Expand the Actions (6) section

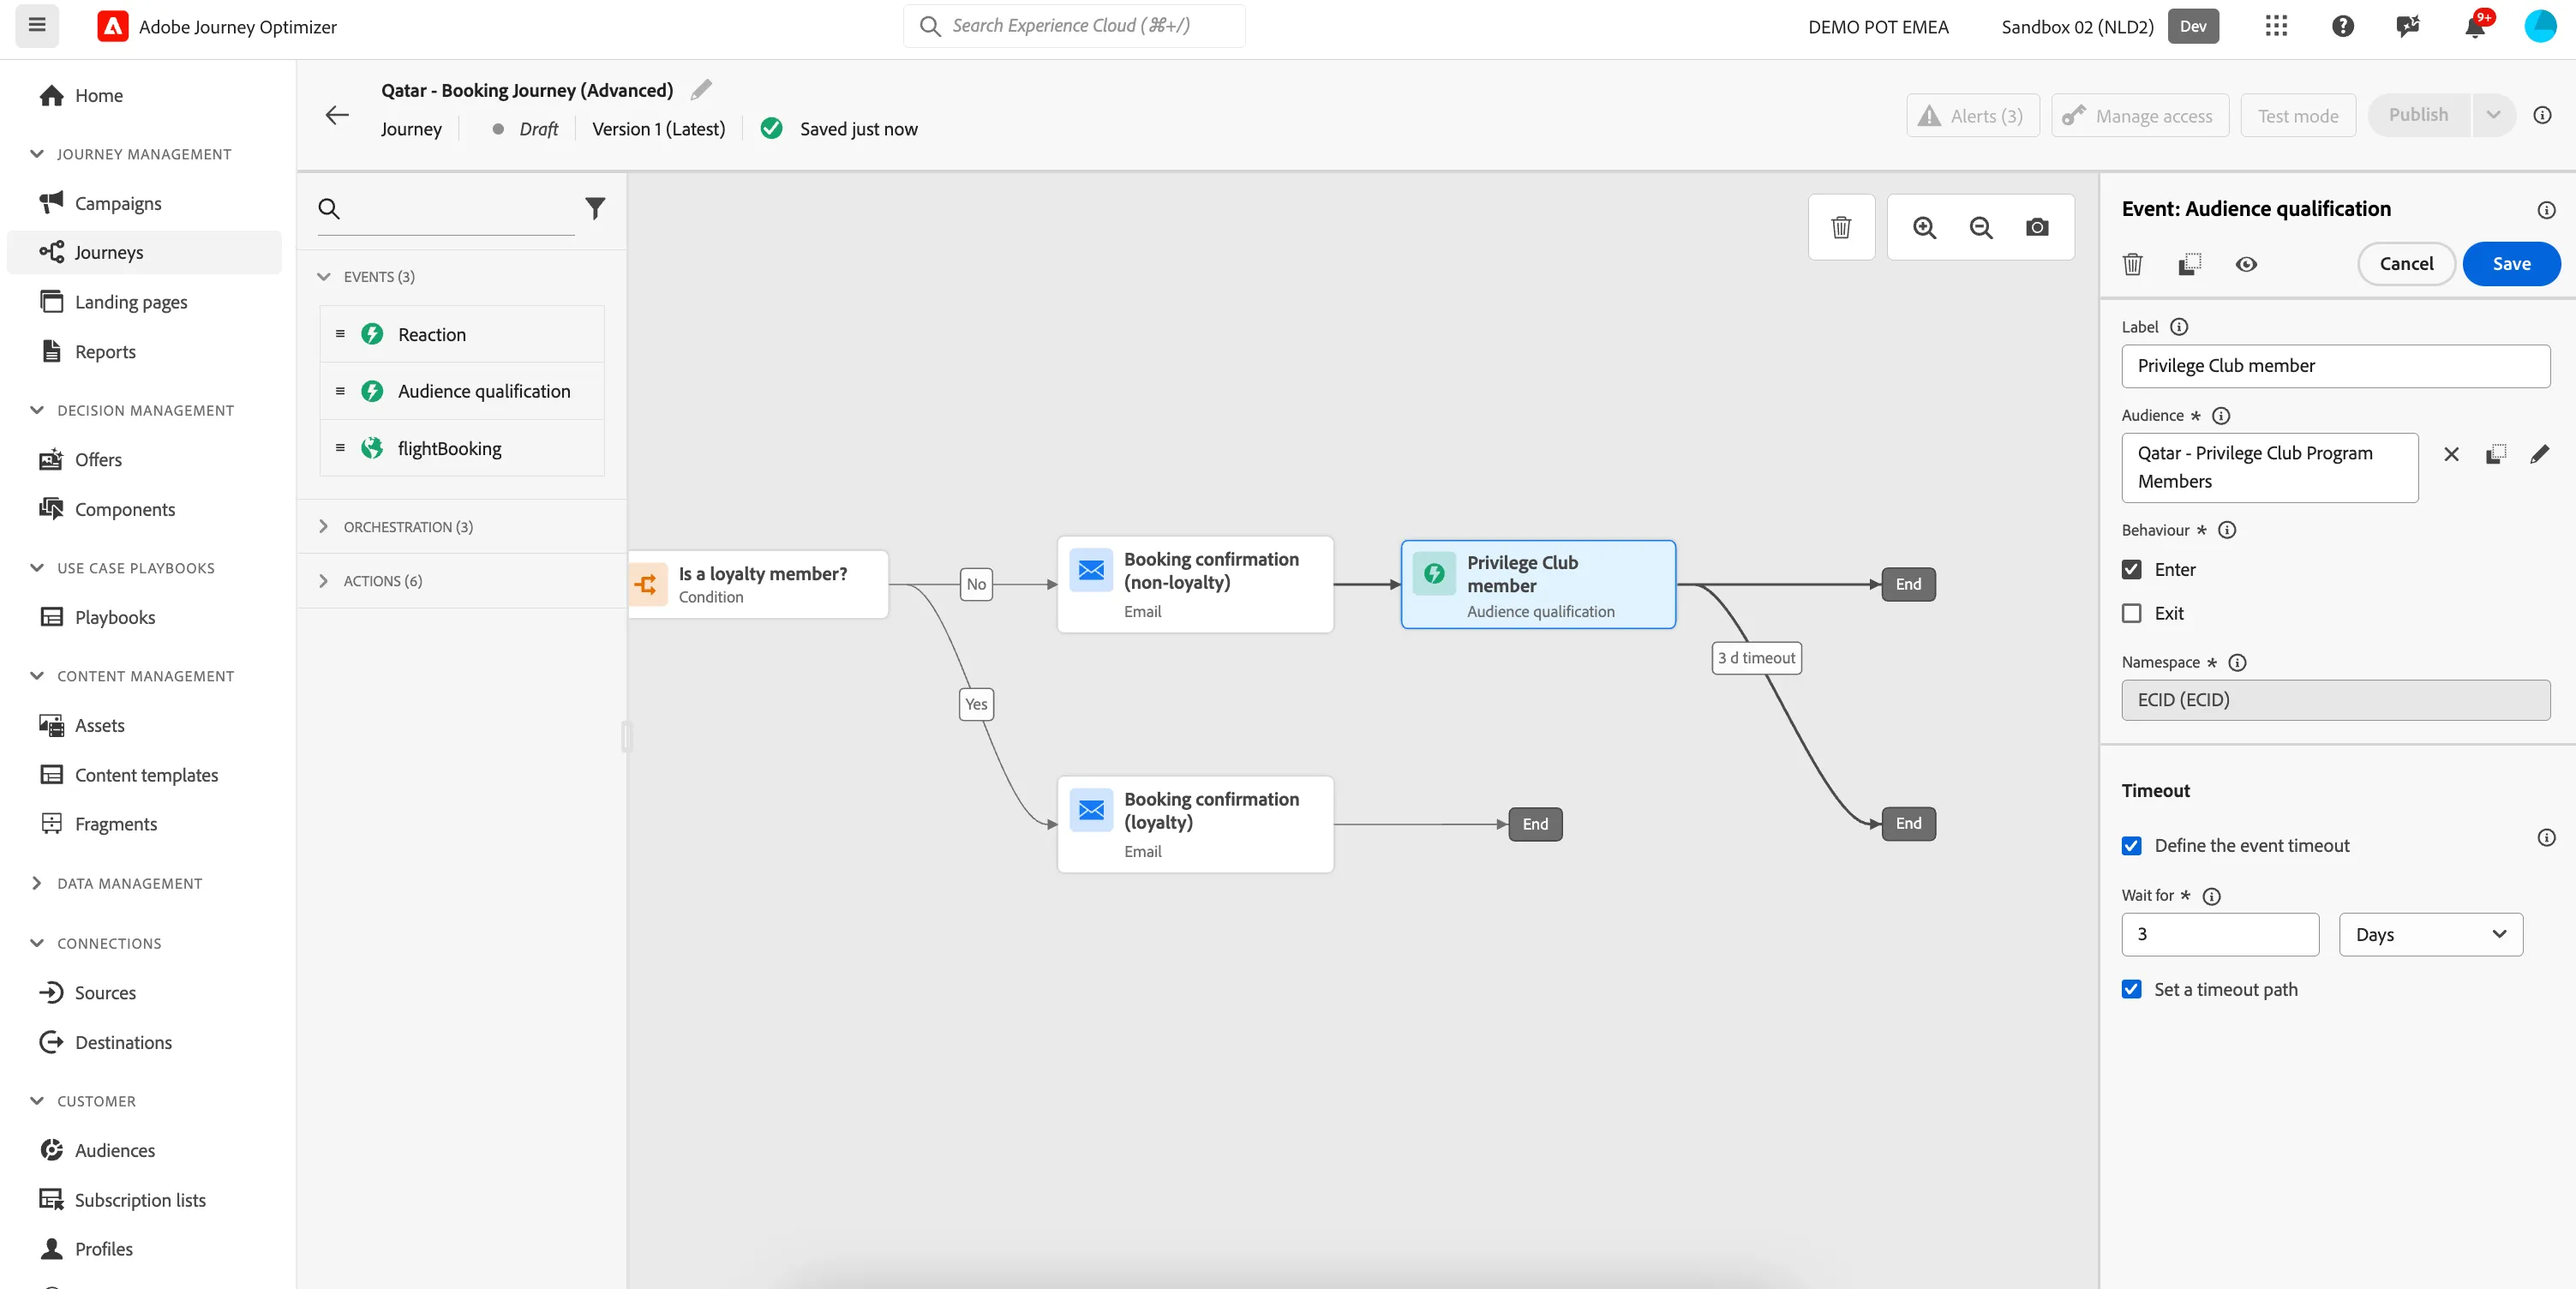tap(323, 581)
